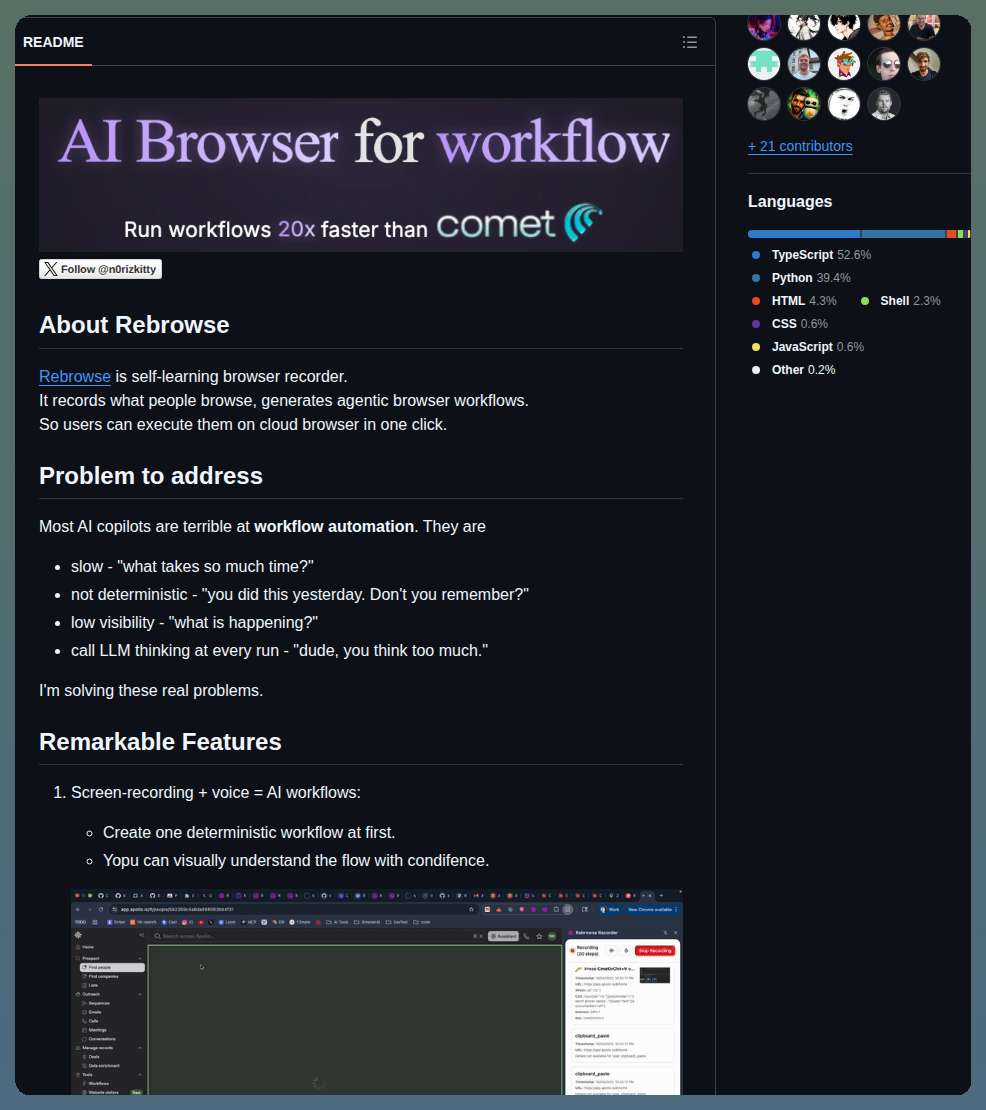986x1110 pixels.
Task: Open the orange-haired cartoon goggles avatar
Action: tap(844, 64)
